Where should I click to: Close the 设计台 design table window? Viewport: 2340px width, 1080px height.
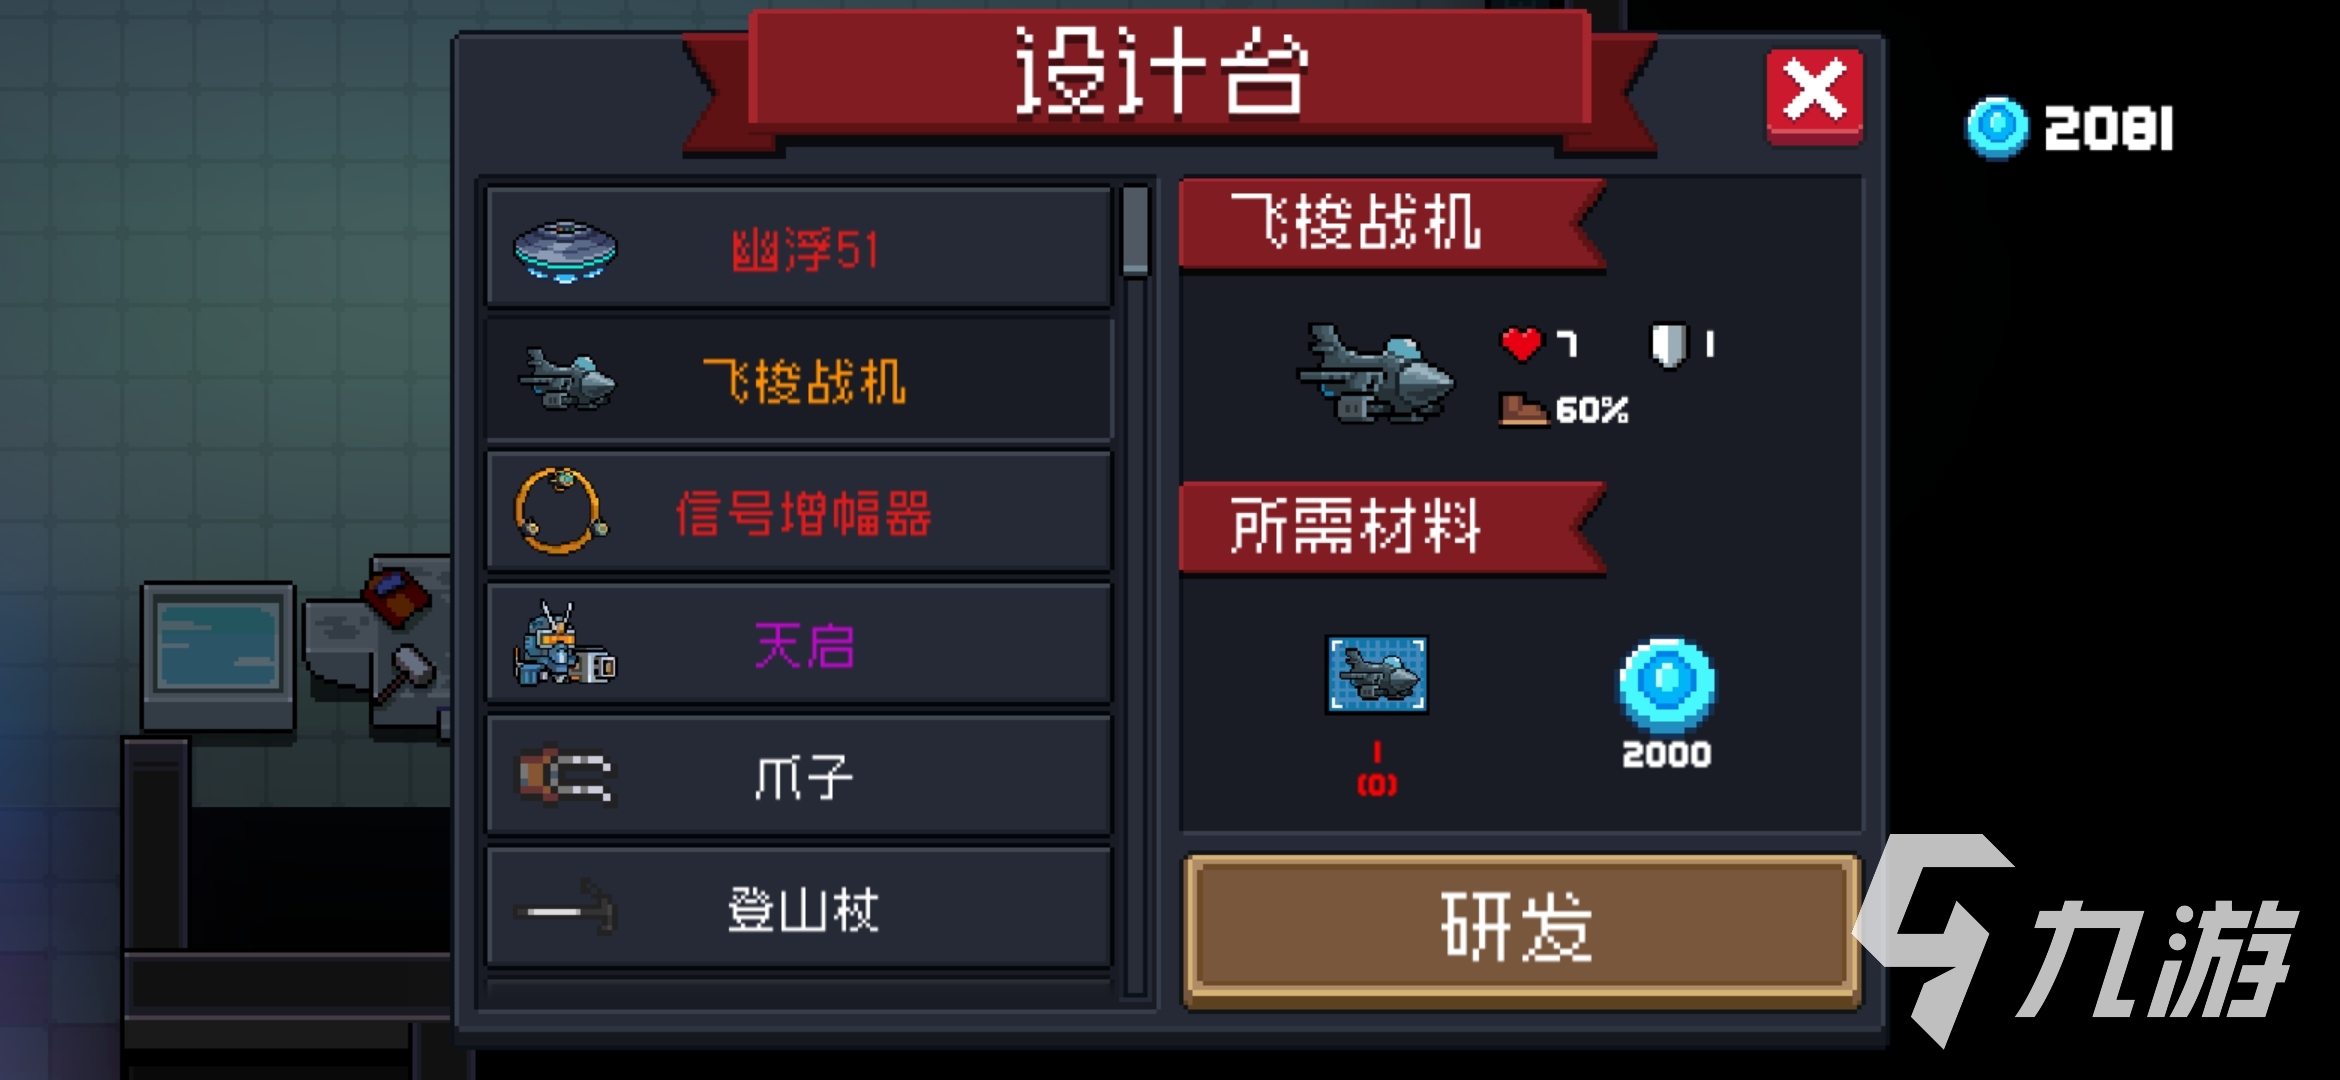[1814, 94]
